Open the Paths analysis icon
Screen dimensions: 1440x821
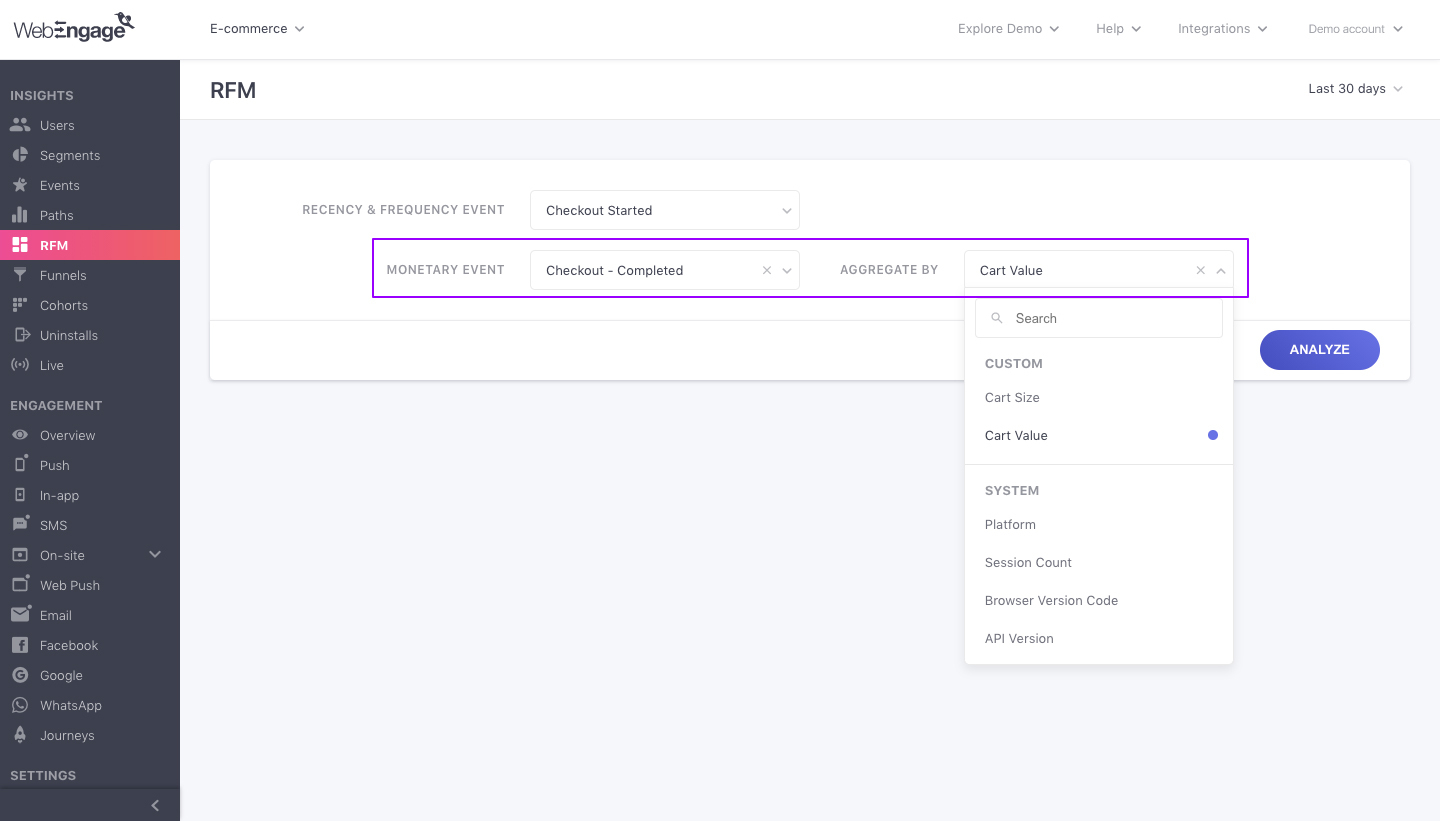(22, 215)
